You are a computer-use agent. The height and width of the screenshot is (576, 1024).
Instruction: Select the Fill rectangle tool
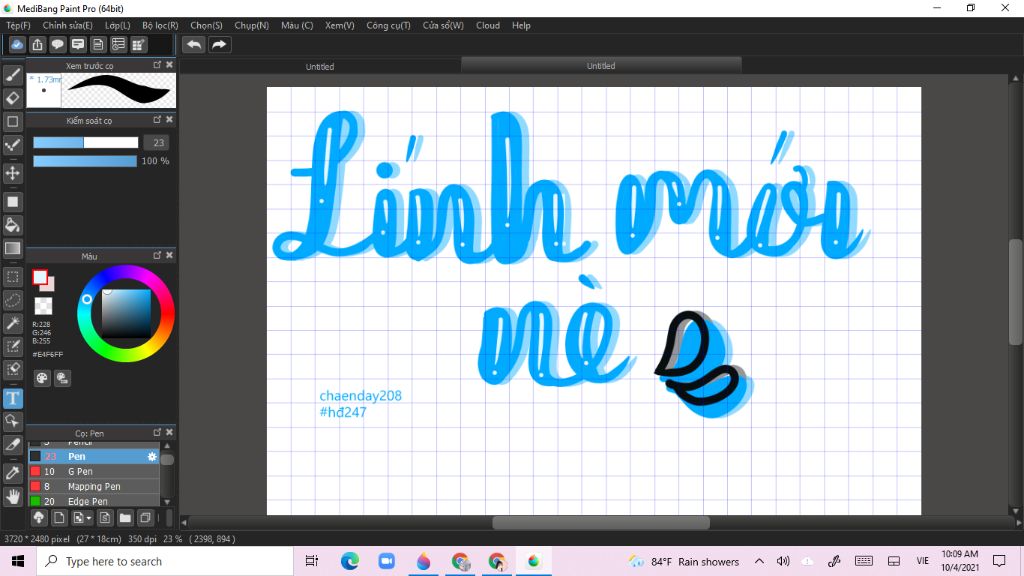pos(12,202)
